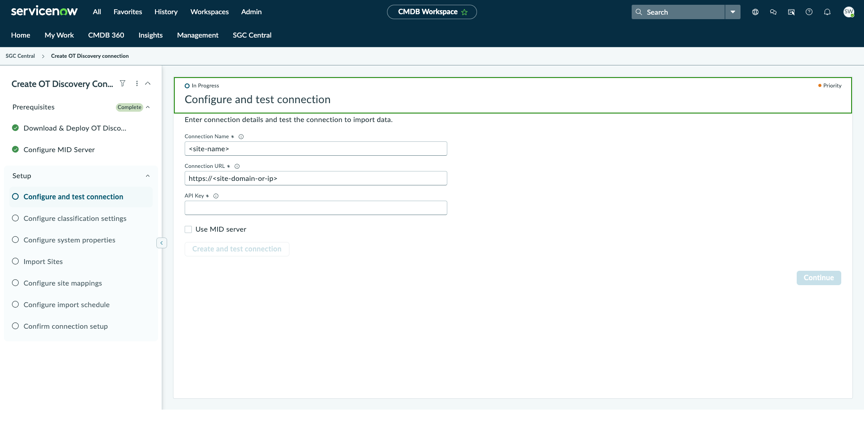Click green check beside Download & Deploy
Viewport: 864px width, 431px height.
coord(15,128)
